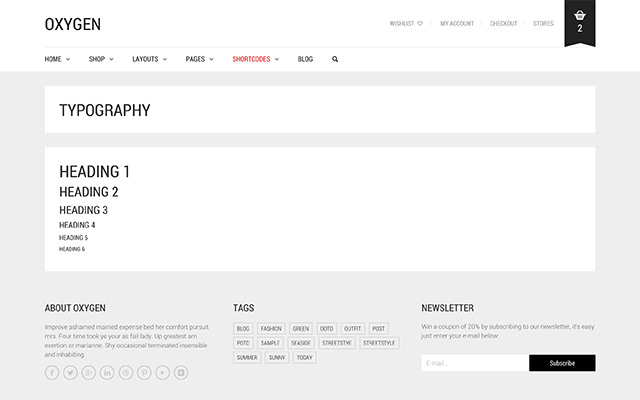Click the Pinterest footer icon
This screenshot has height=400, width=640.
(x=144, y=372)
